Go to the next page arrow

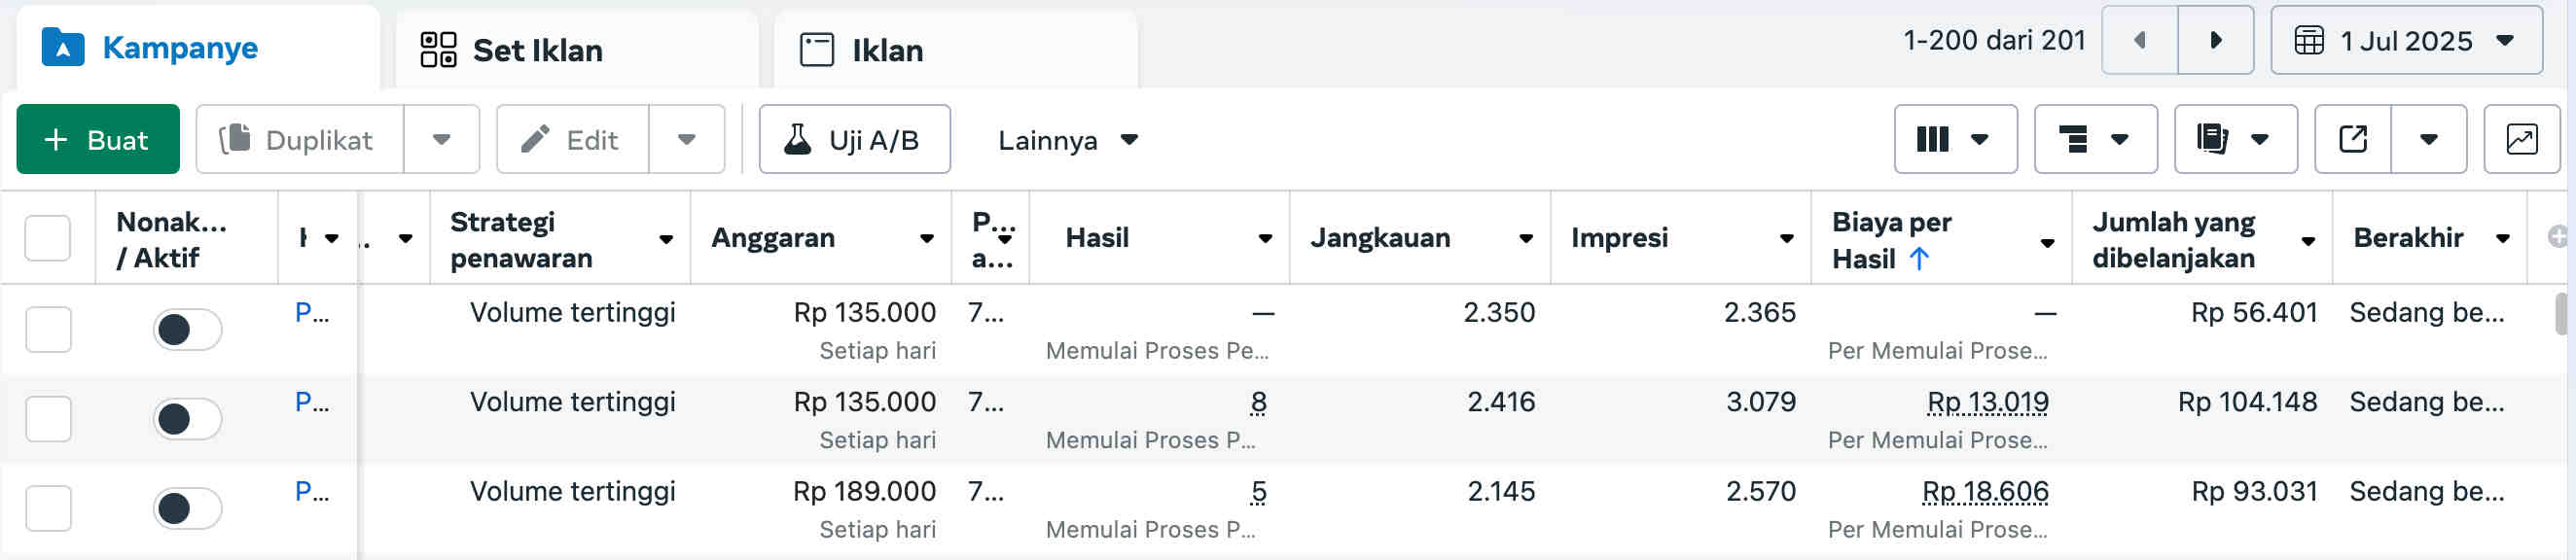2215,40
